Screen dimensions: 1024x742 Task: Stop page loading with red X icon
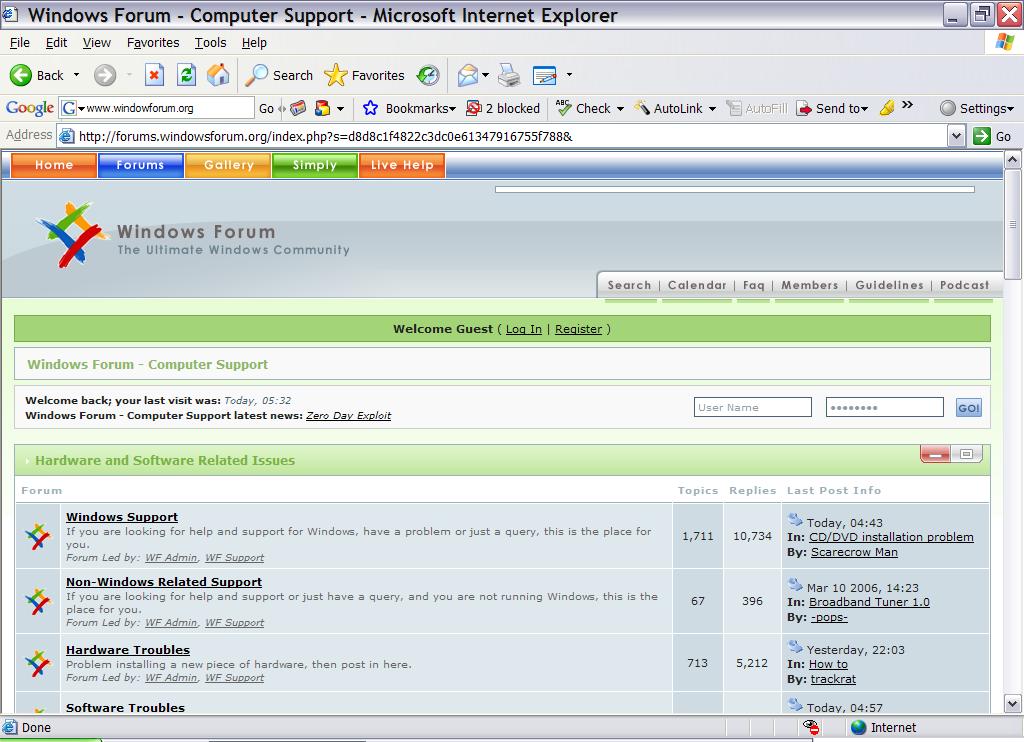154,75
